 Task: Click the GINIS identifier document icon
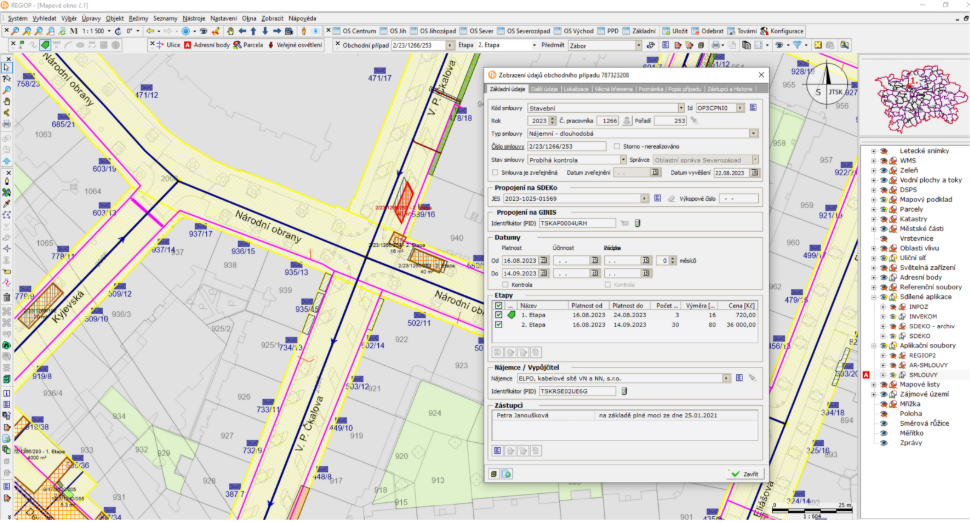(639, 223)
